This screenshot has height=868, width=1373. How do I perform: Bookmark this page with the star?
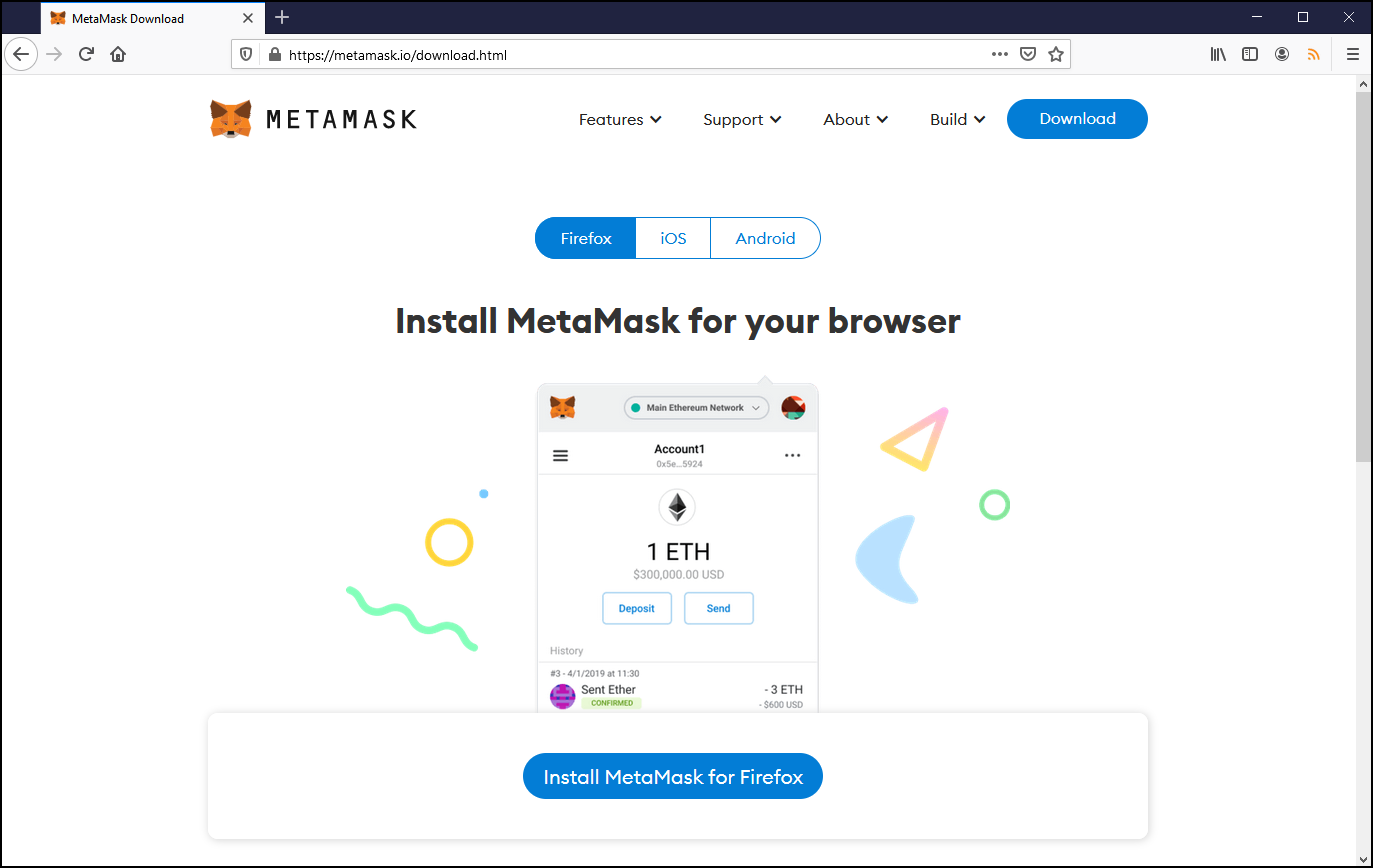[1055, 55]
